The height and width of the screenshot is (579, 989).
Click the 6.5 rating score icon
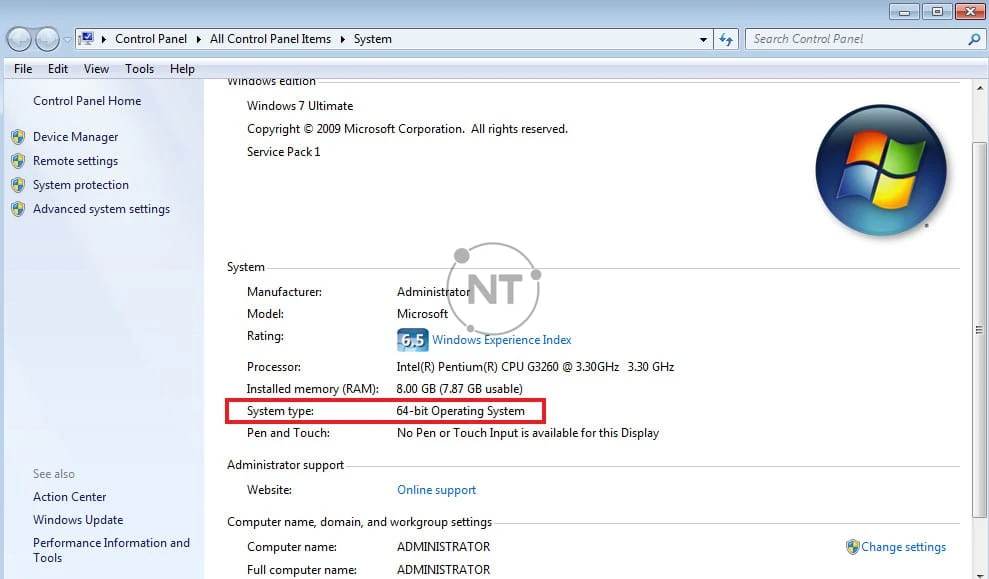click(x=412, y=340)
